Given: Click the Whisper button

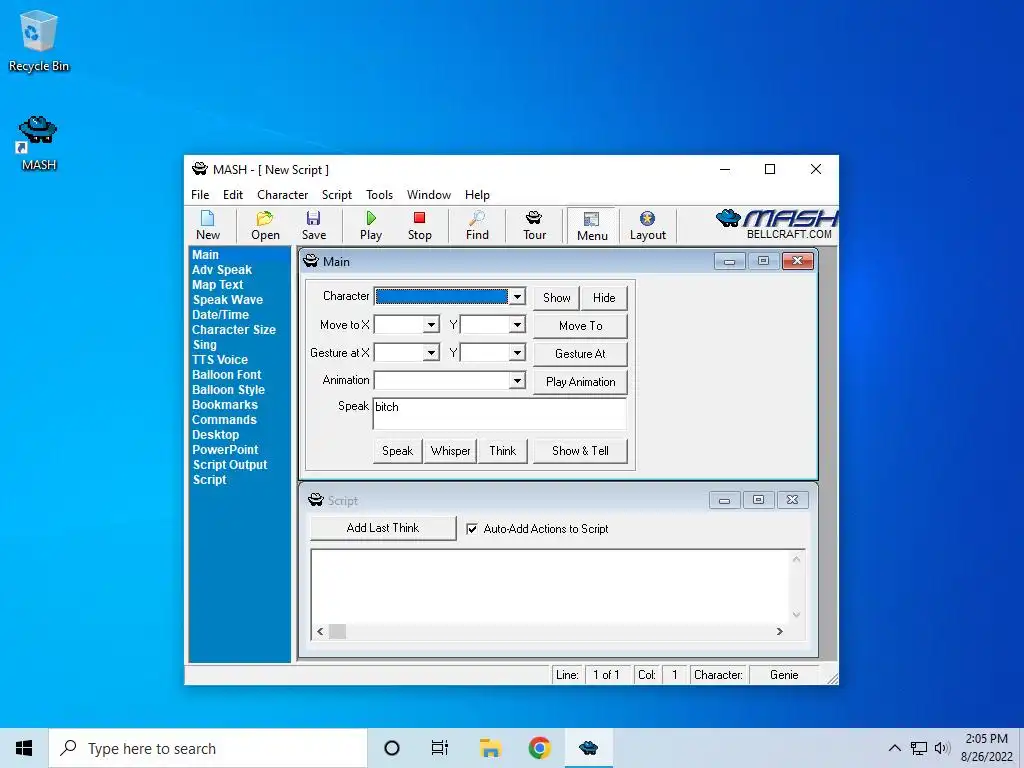Looking at the screenshot, I should pyautogui.click(x=450, y=451).
